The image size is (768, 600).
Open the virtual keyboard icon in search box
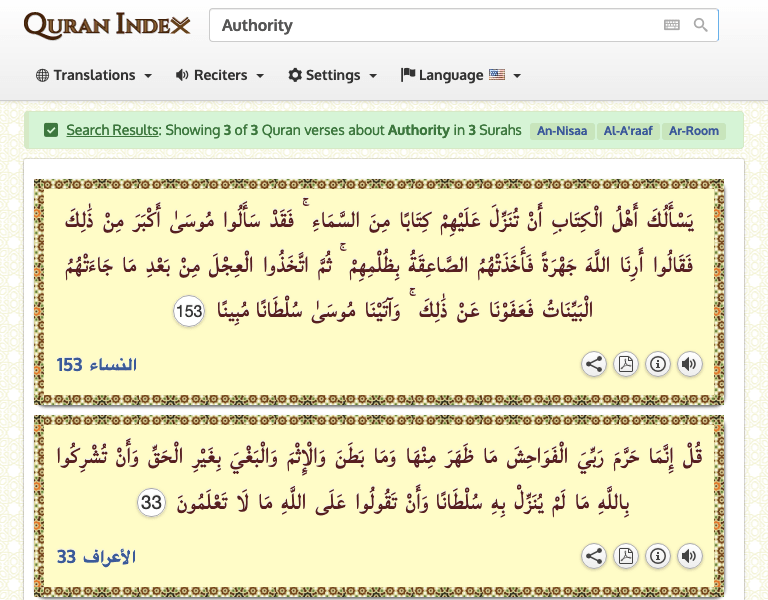coord(672,25)
